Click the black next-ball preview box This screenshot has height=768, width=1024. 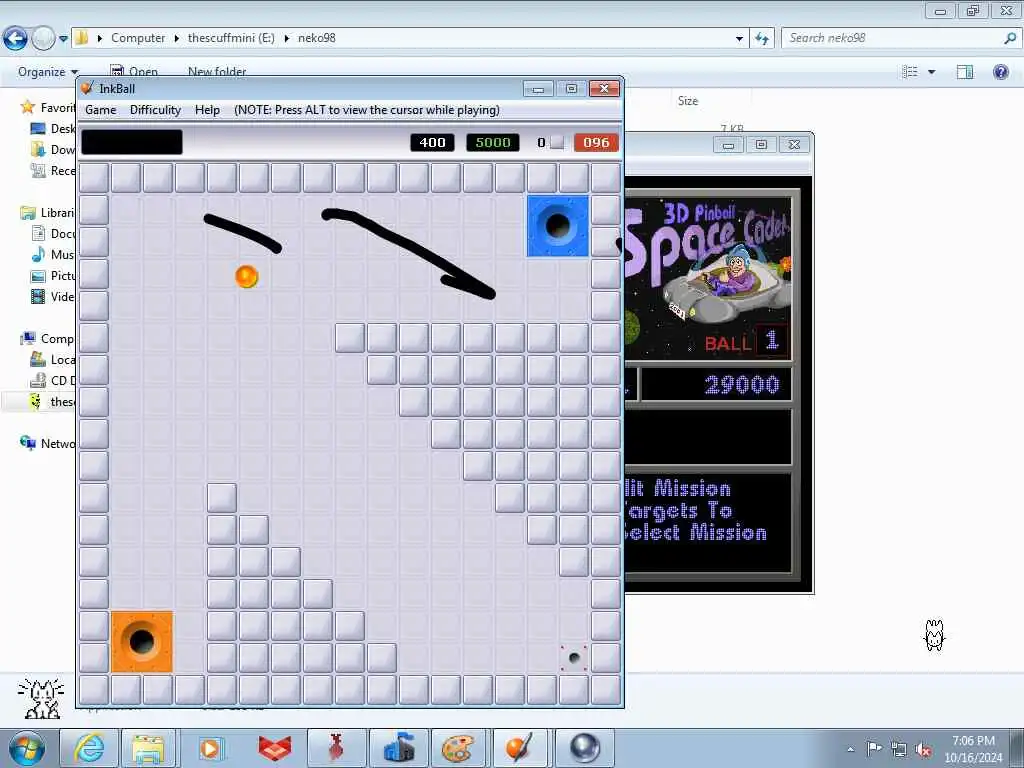(132, 142)
